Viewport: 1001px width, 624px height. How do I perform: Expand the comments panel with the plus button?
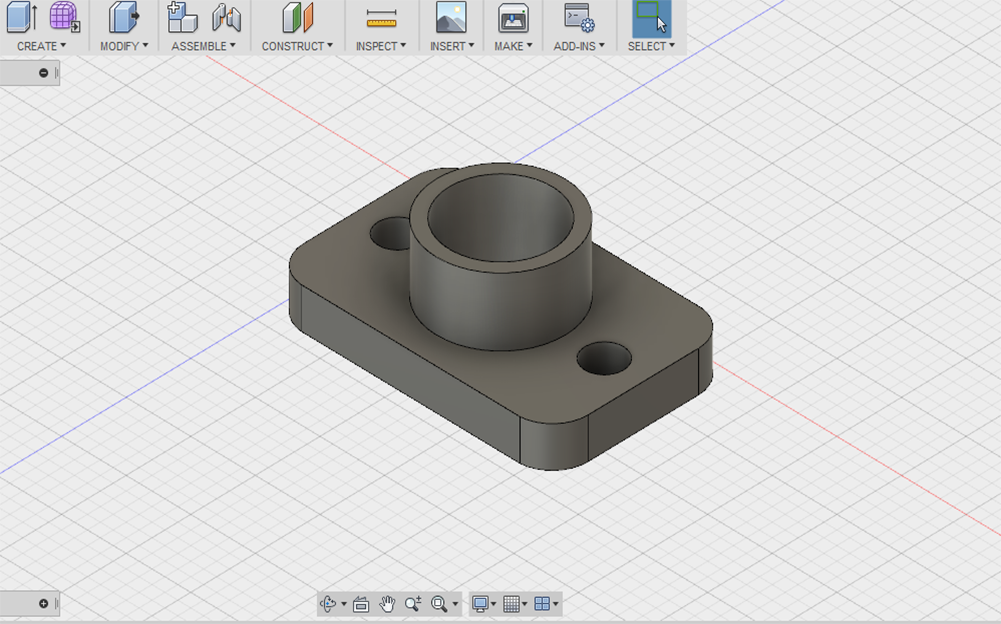click(x=44, y=603)
